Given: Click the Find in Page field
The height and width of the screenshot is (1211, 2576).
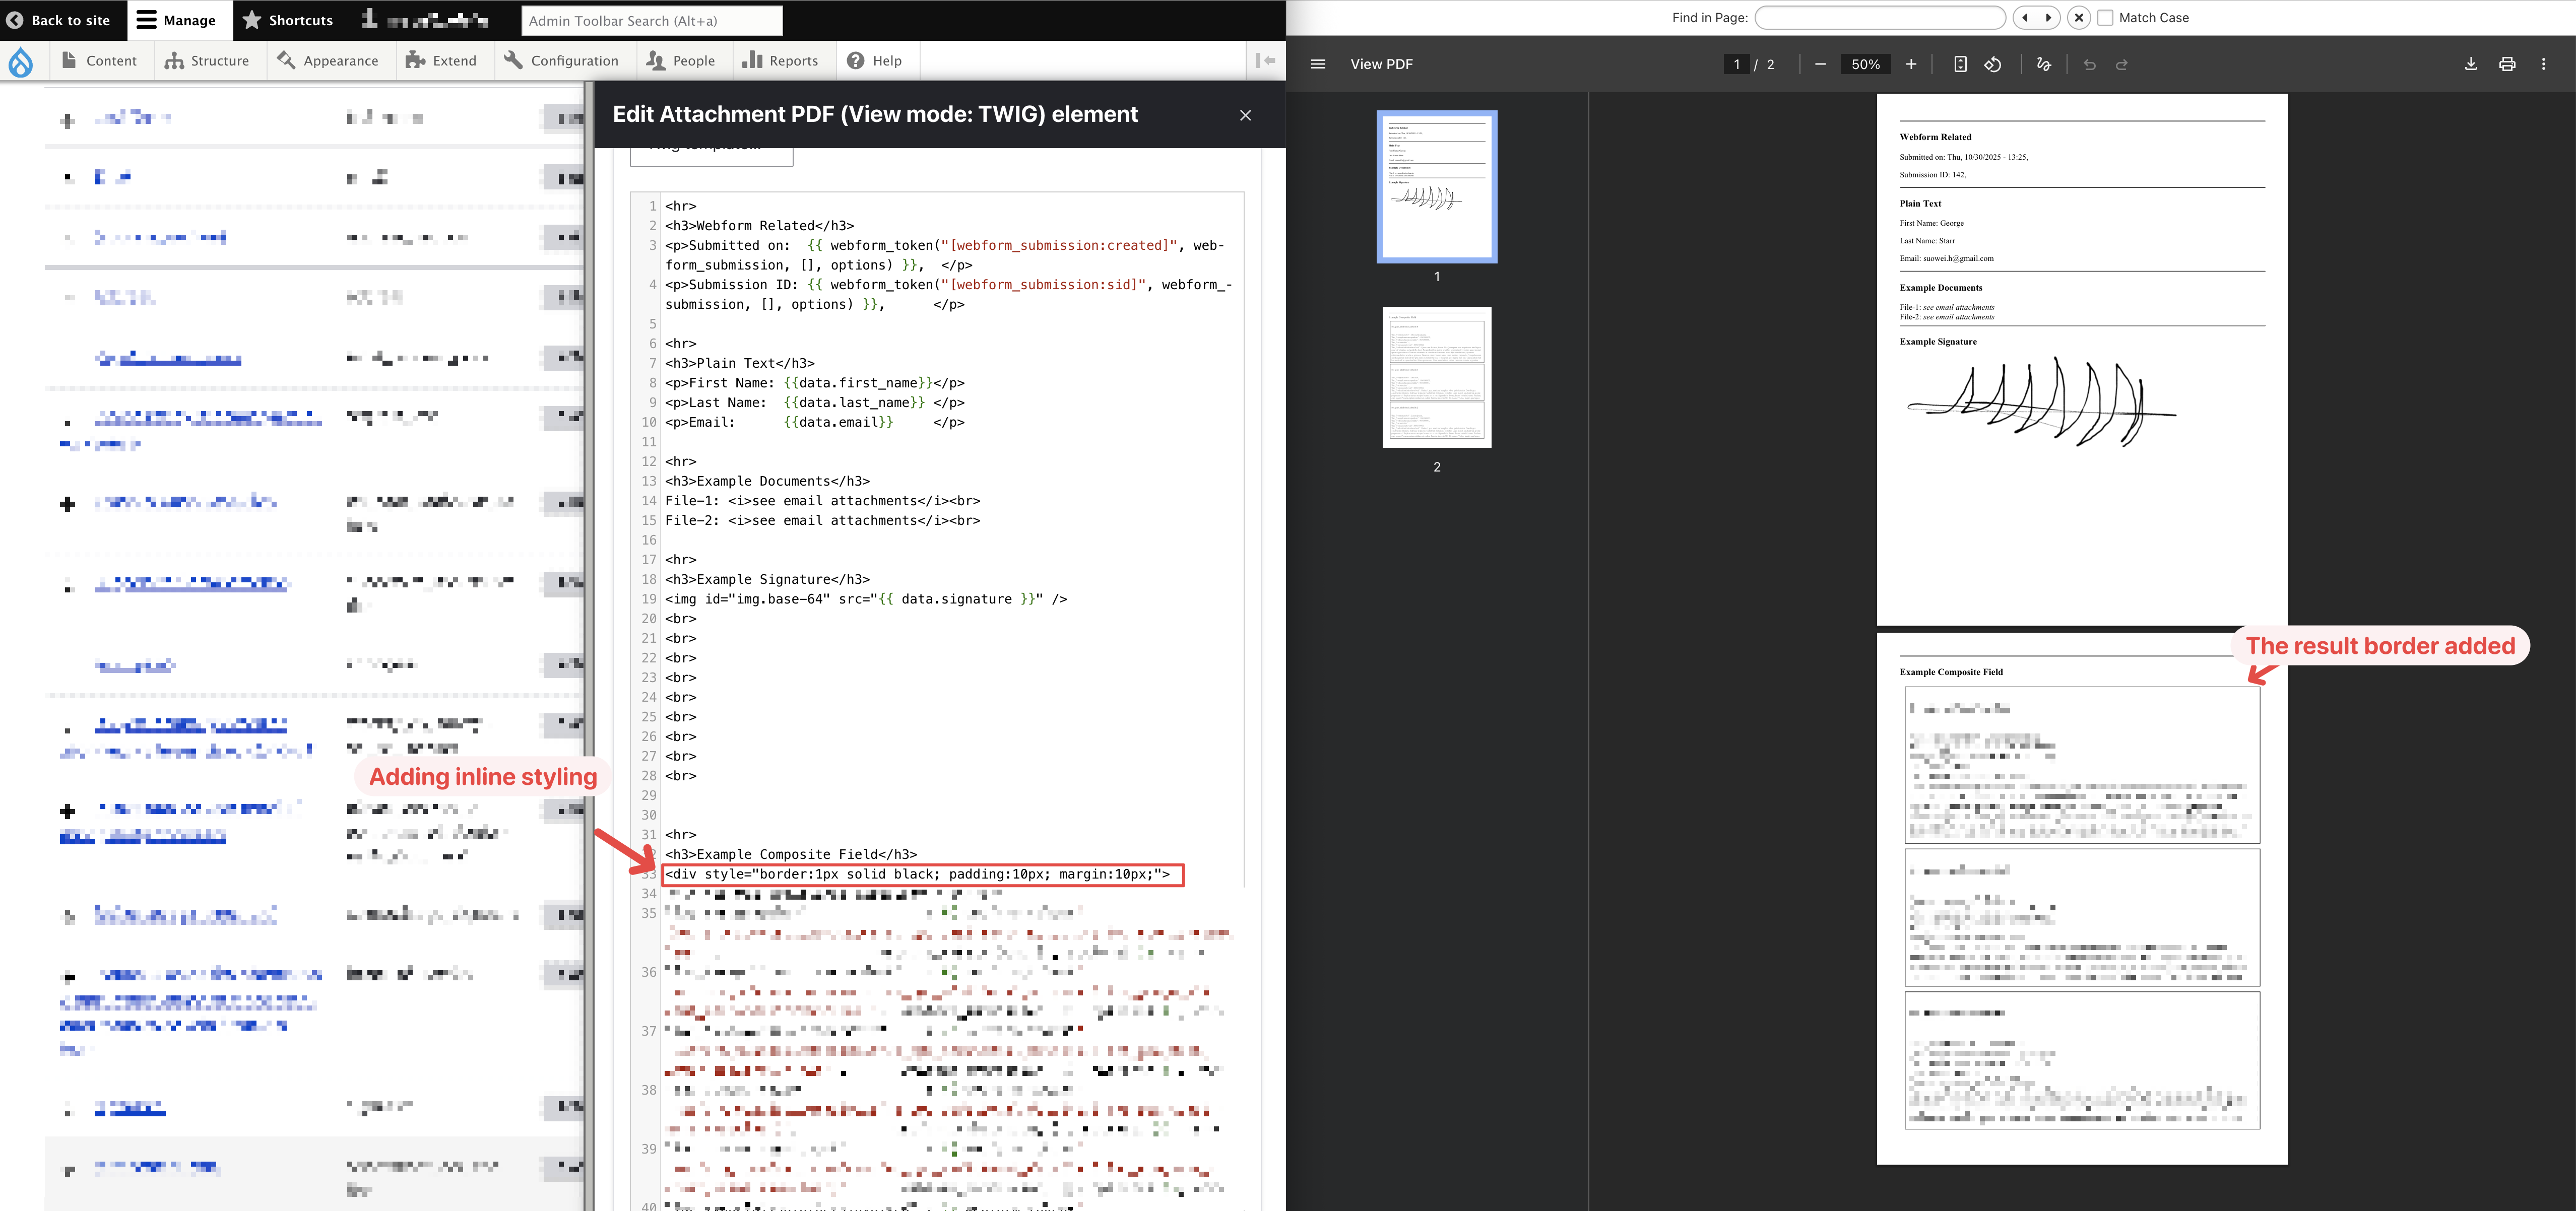Looking at the screenshot, I should coord(1879,18).
